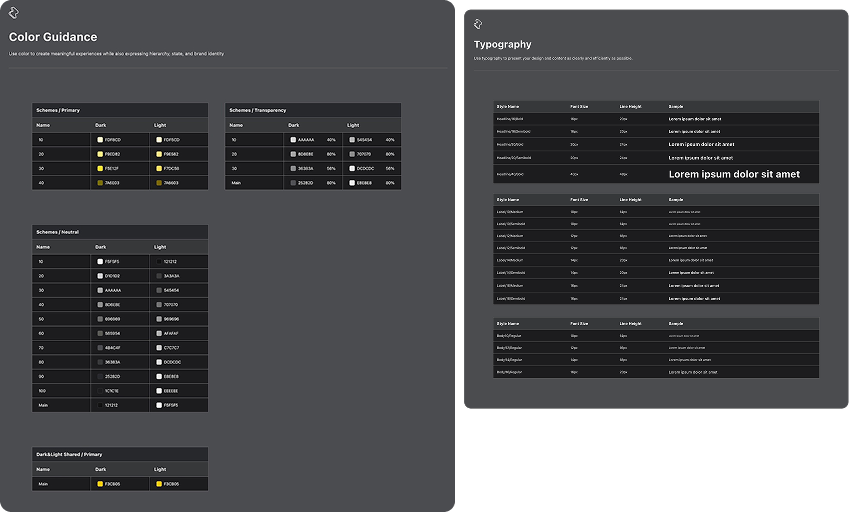Pick Primary row 20 Dark swatch

point(100,154)
